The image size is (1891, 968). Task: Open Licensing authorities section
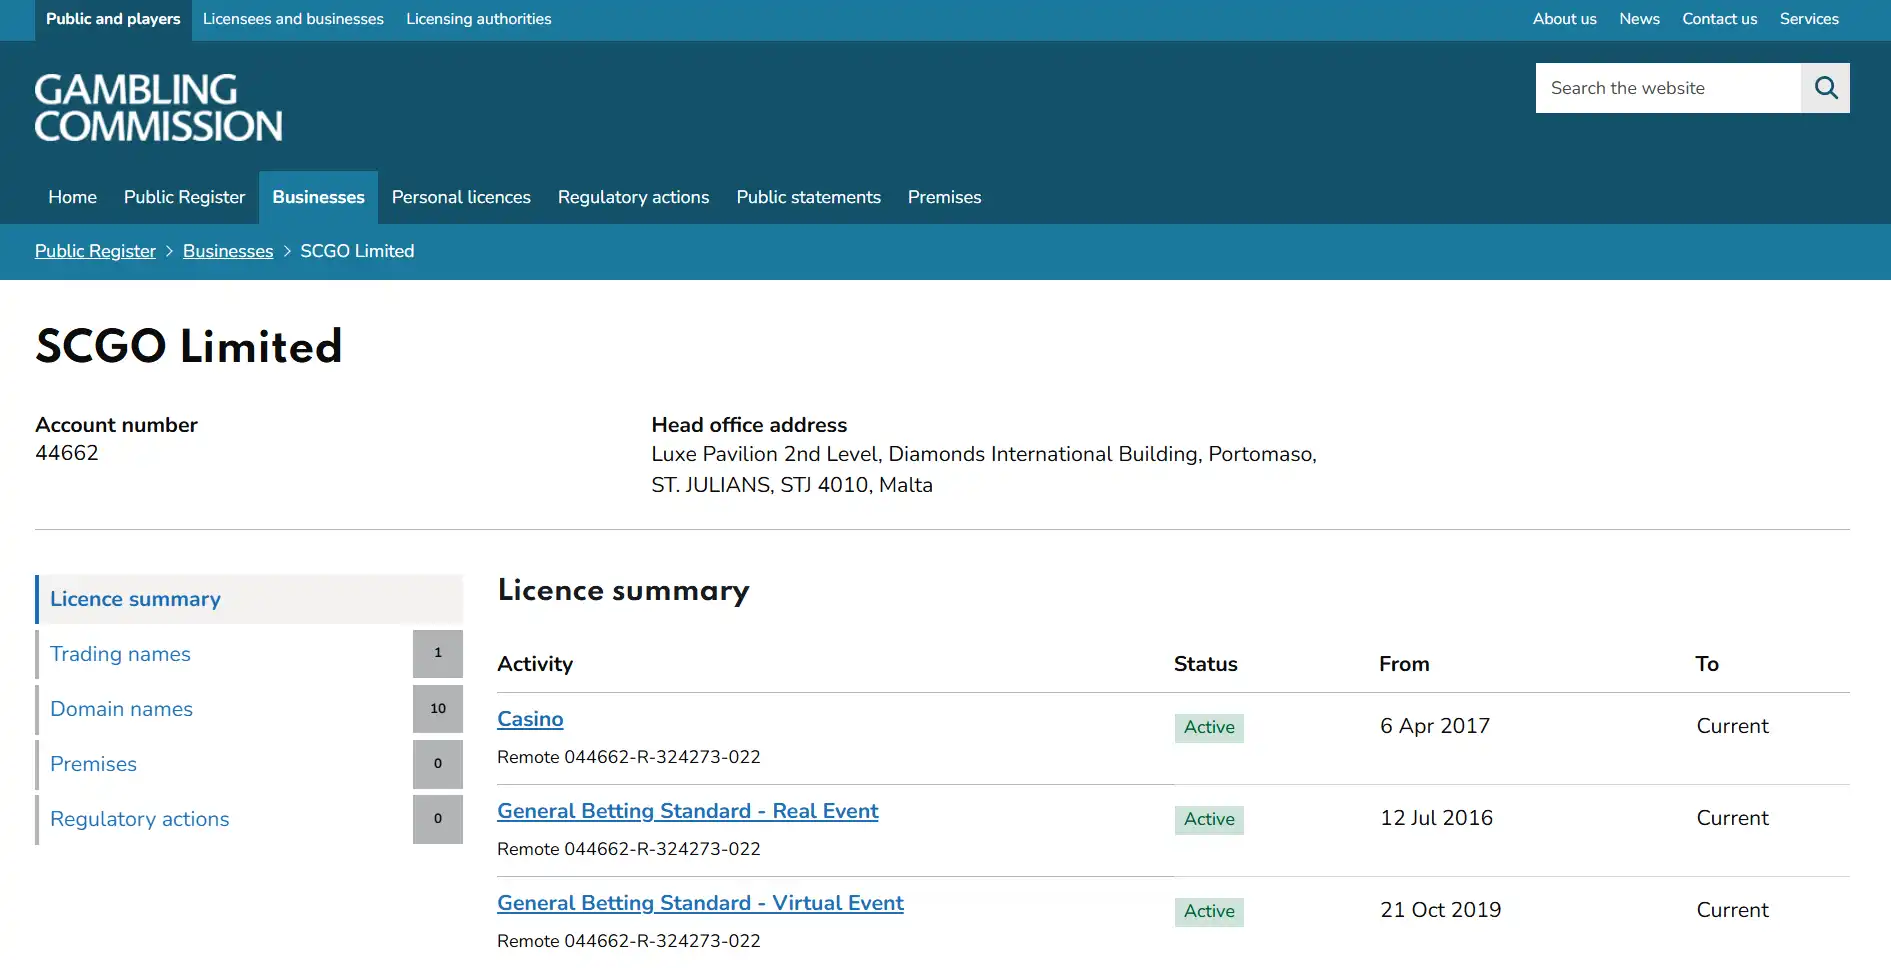click(x=479, y=19)
